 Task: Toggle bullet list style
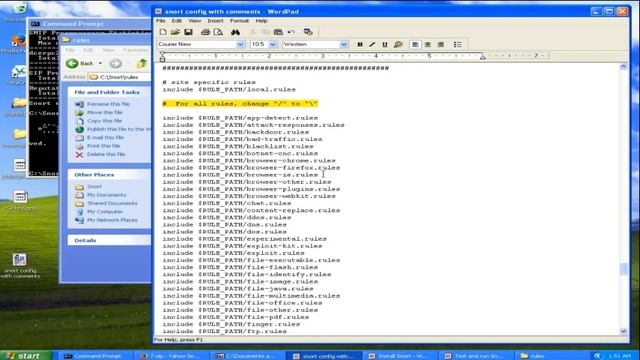(x=458, y=44)
